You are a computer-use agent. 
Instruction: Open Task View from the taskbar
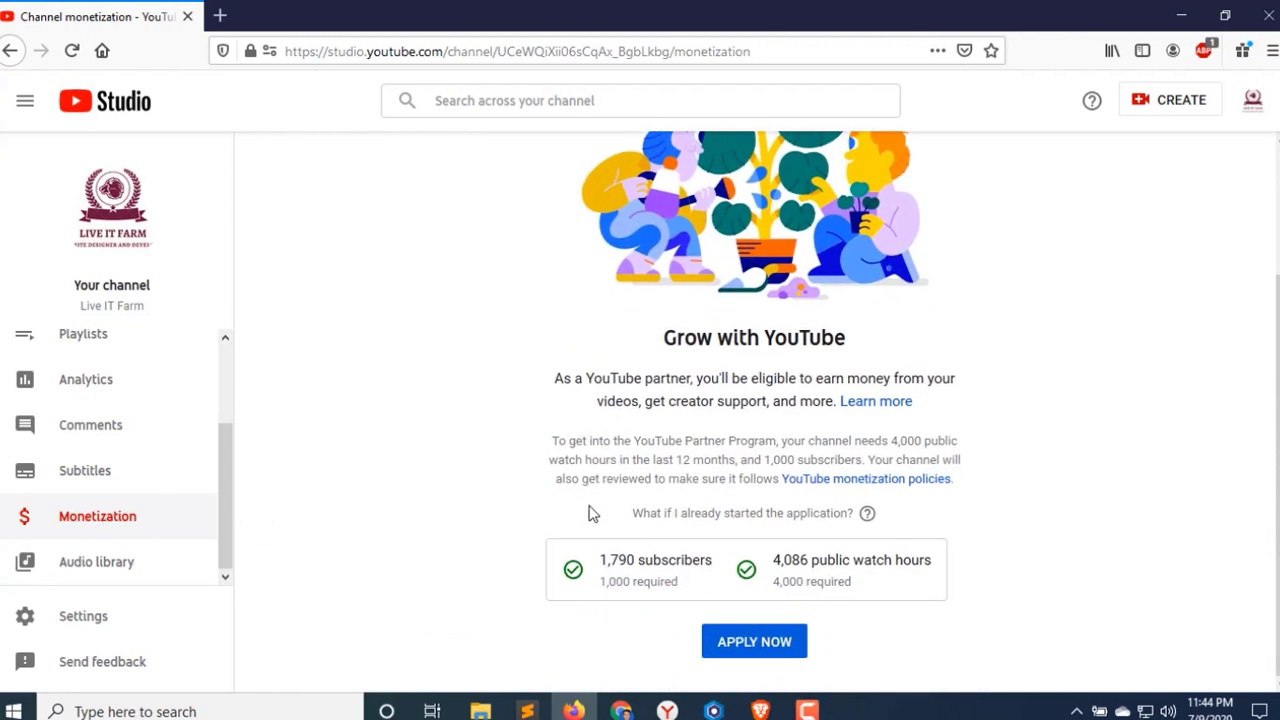[432, 711]
